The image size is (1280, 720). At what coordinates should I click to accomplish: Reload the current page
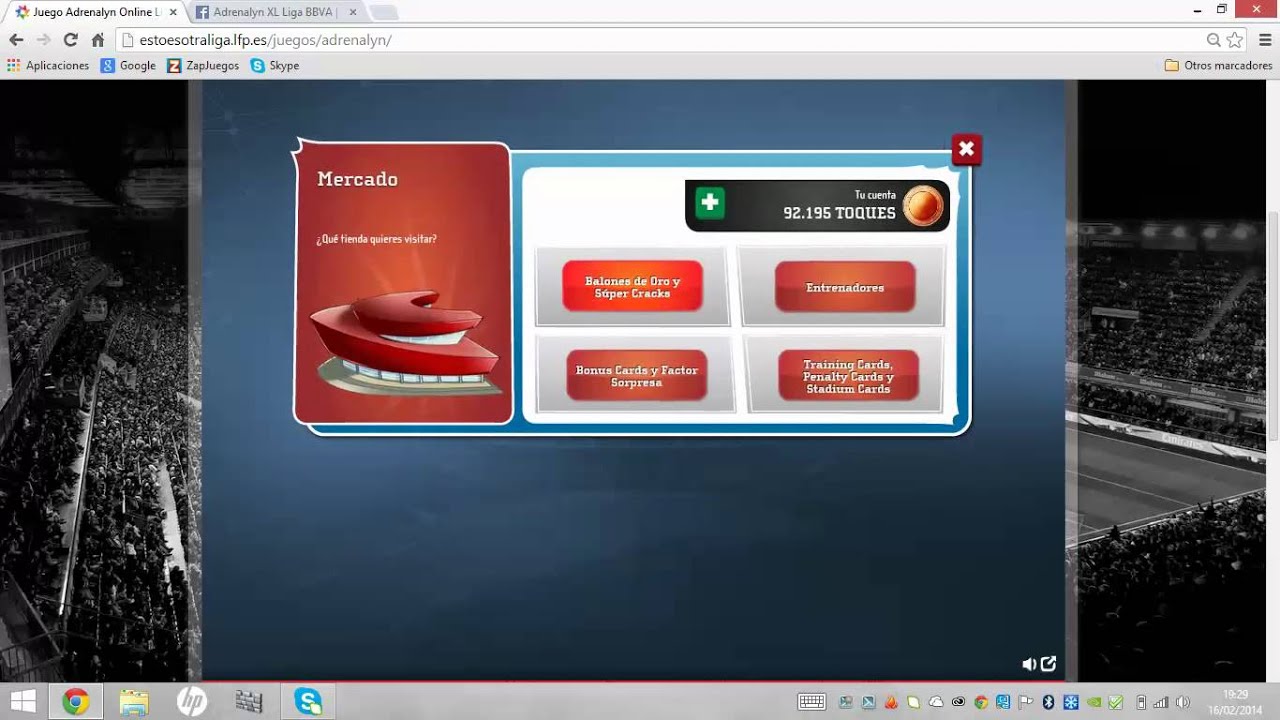tap(70, 40)
